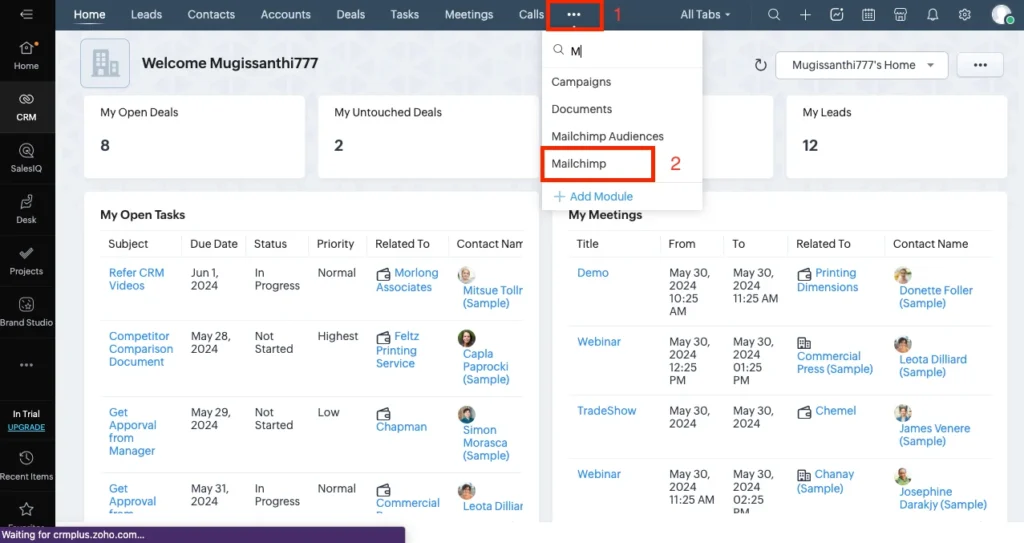Open the Contacts tab

(211, 14)
